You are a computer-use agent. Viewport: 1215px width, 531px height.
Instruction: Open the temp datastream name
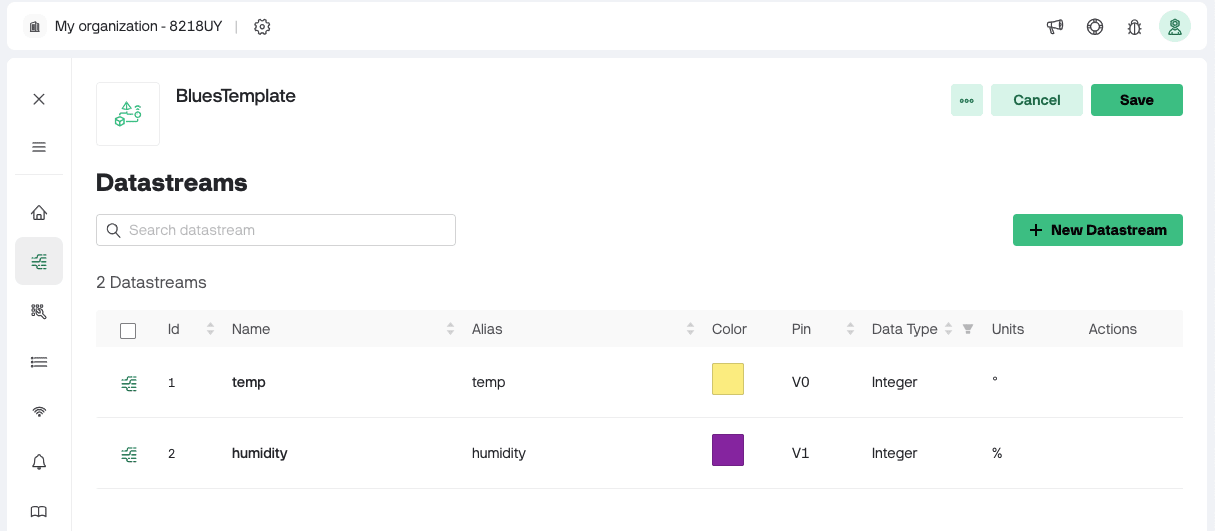[x=249, y=382]
